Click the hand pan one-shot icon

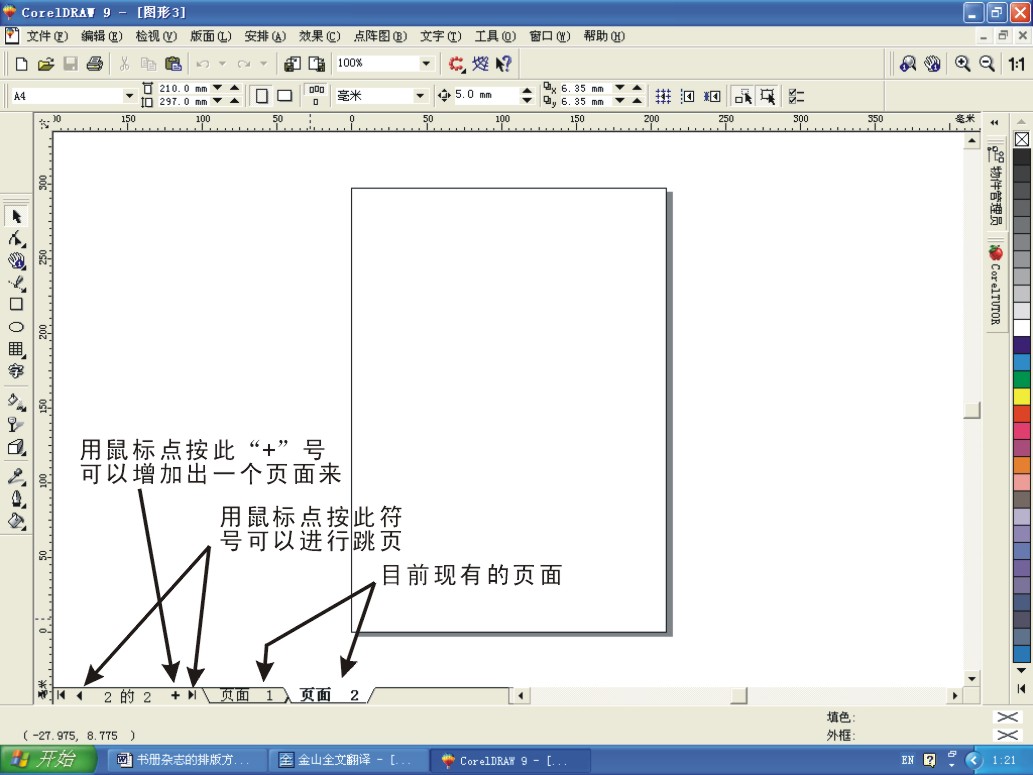point(932,64)
